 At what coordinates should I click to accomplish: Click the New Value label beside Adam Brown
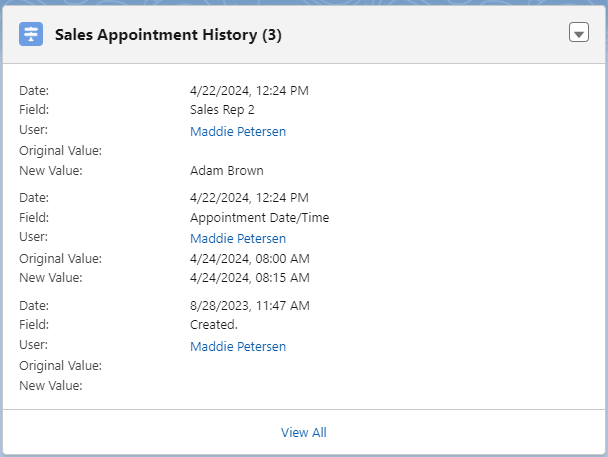(x=51, y=171)
